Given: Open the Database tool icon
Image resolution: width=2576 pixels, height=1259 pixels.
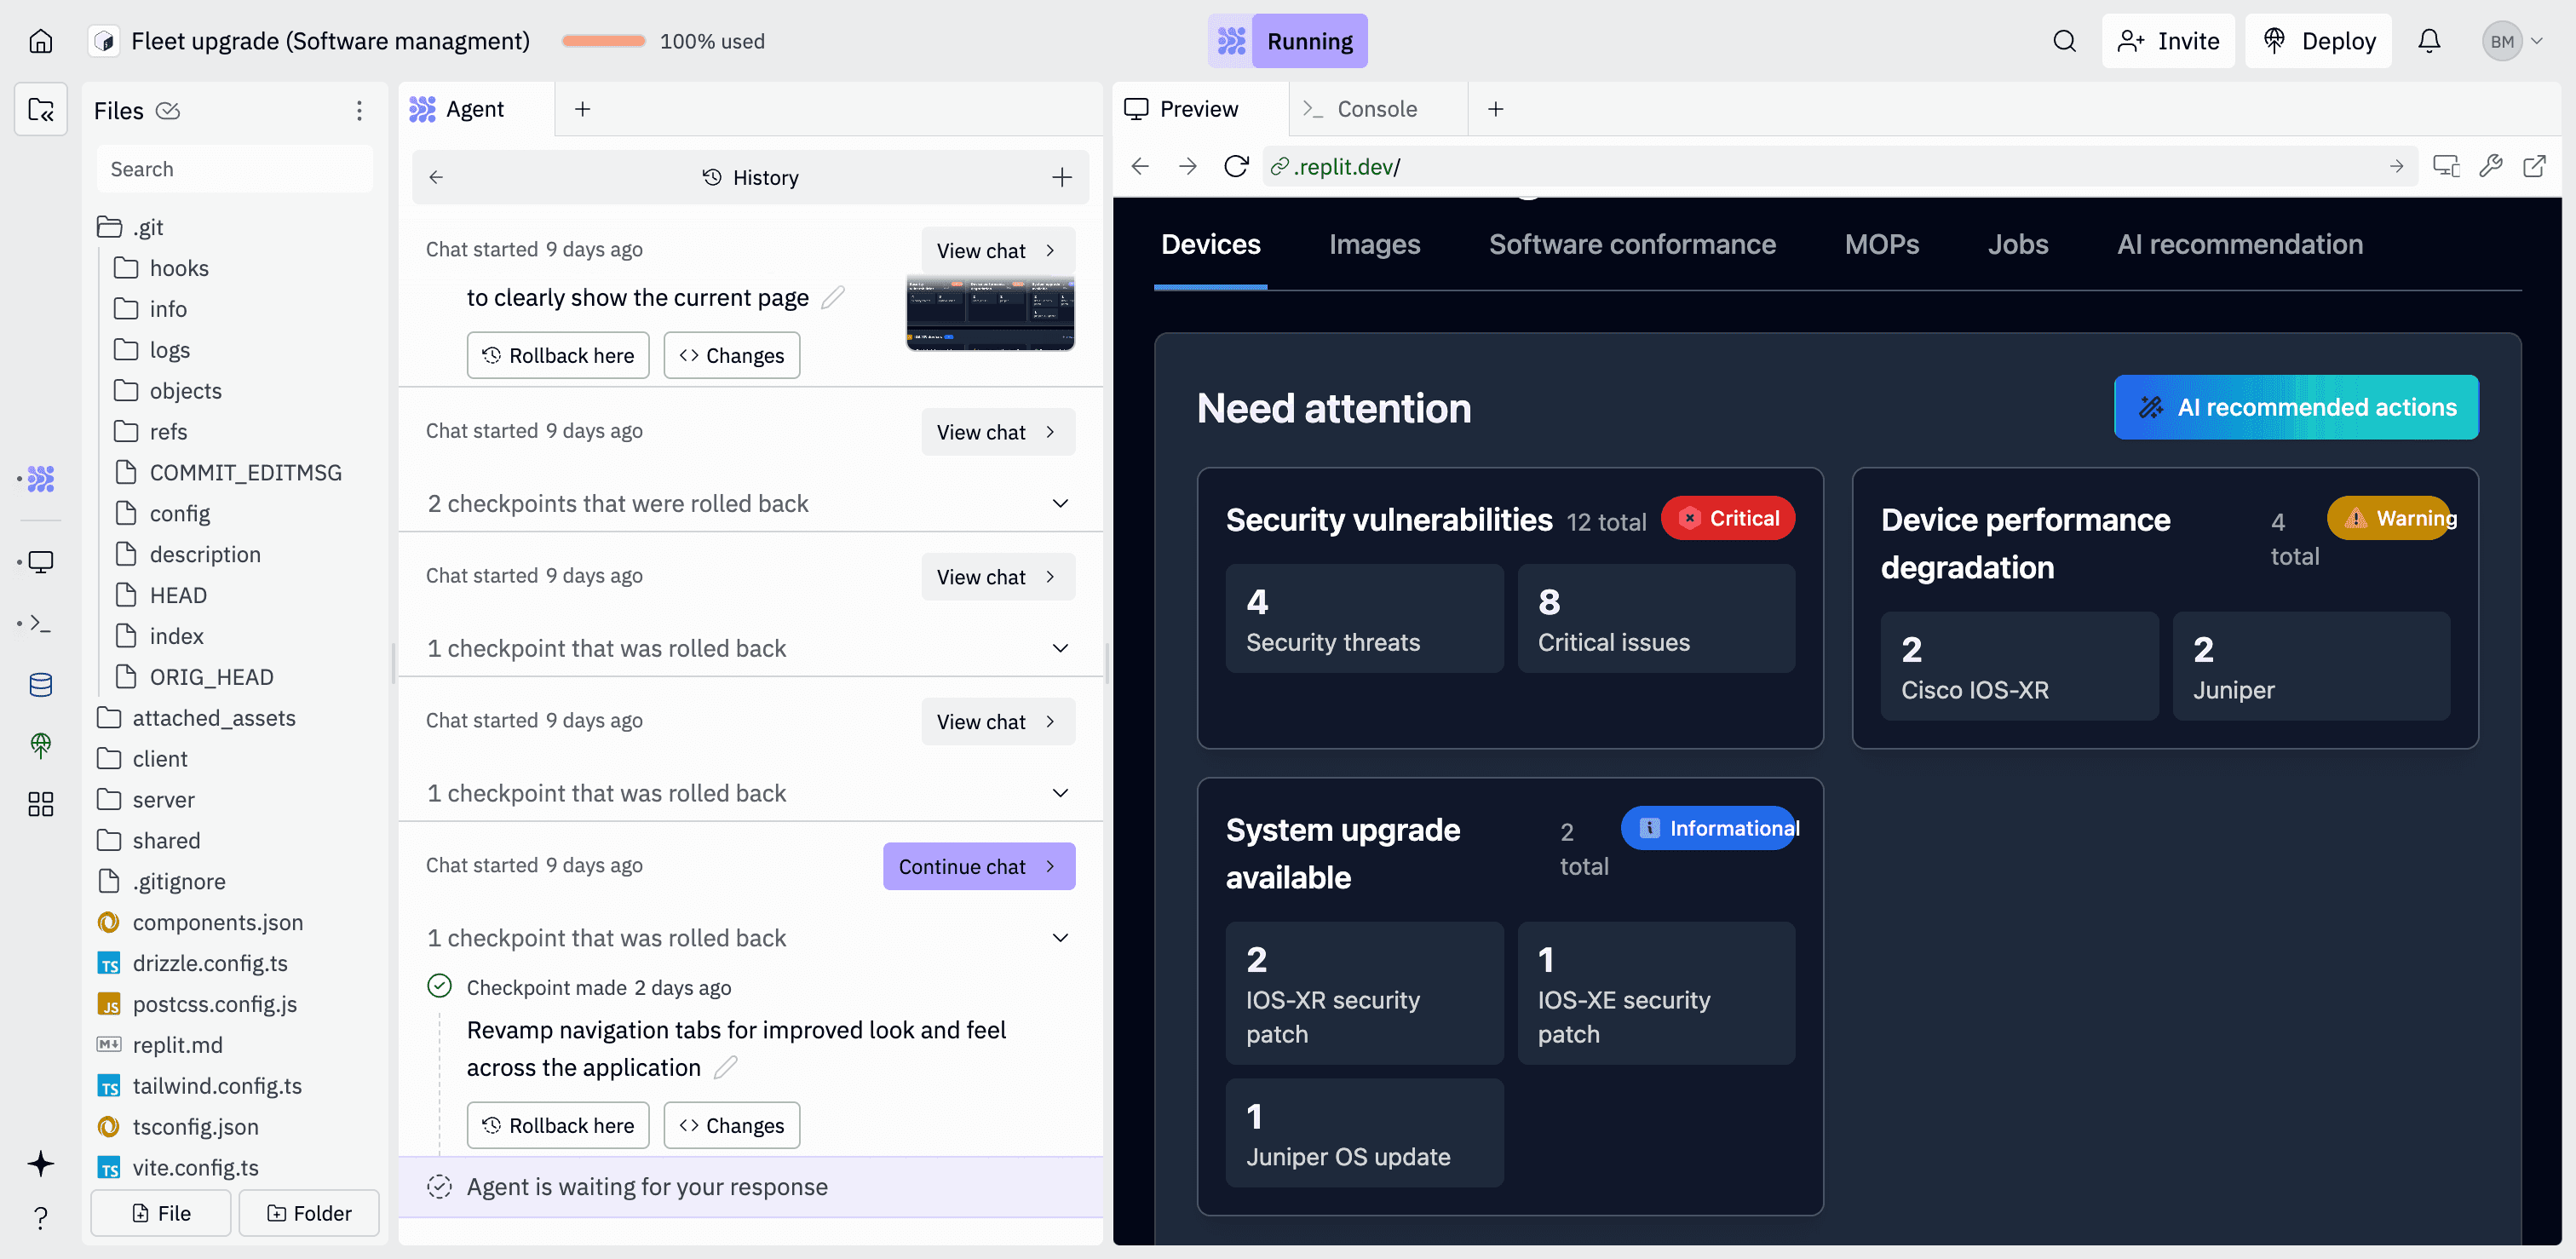Looking at the screenshot, I should pos(40,685).
